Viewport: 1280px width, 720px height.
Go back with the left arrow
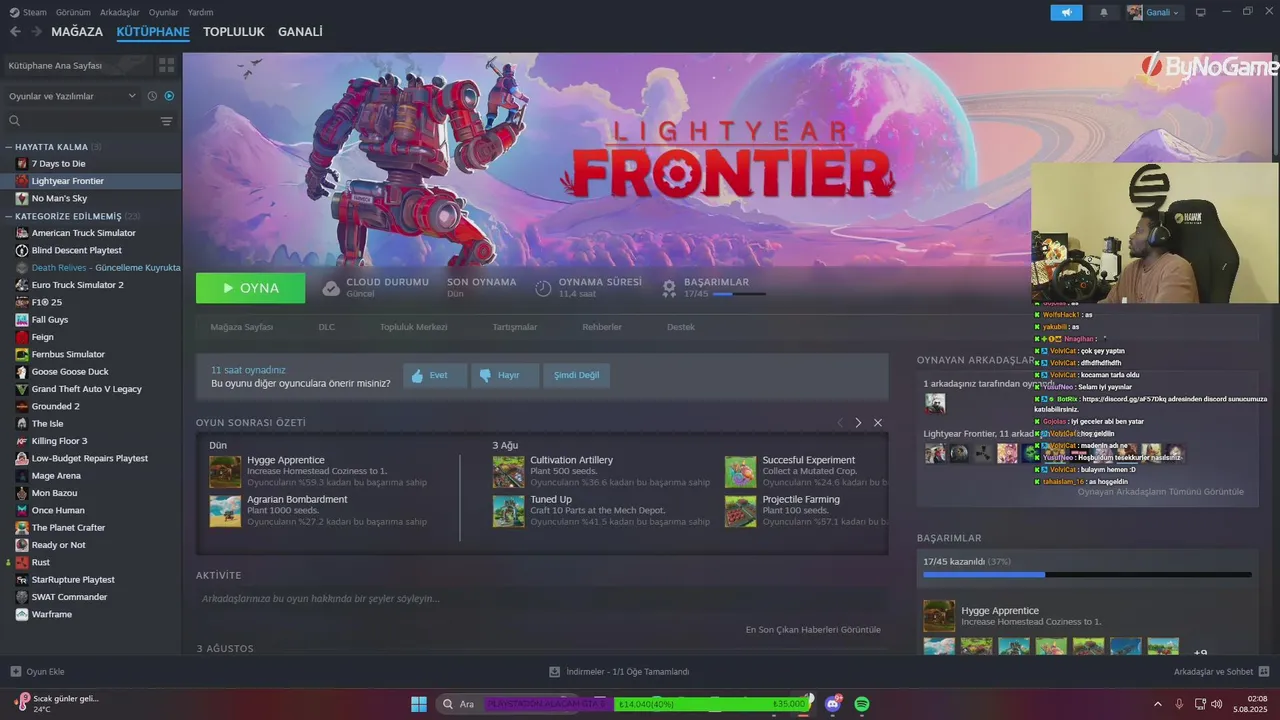[15, 32]
